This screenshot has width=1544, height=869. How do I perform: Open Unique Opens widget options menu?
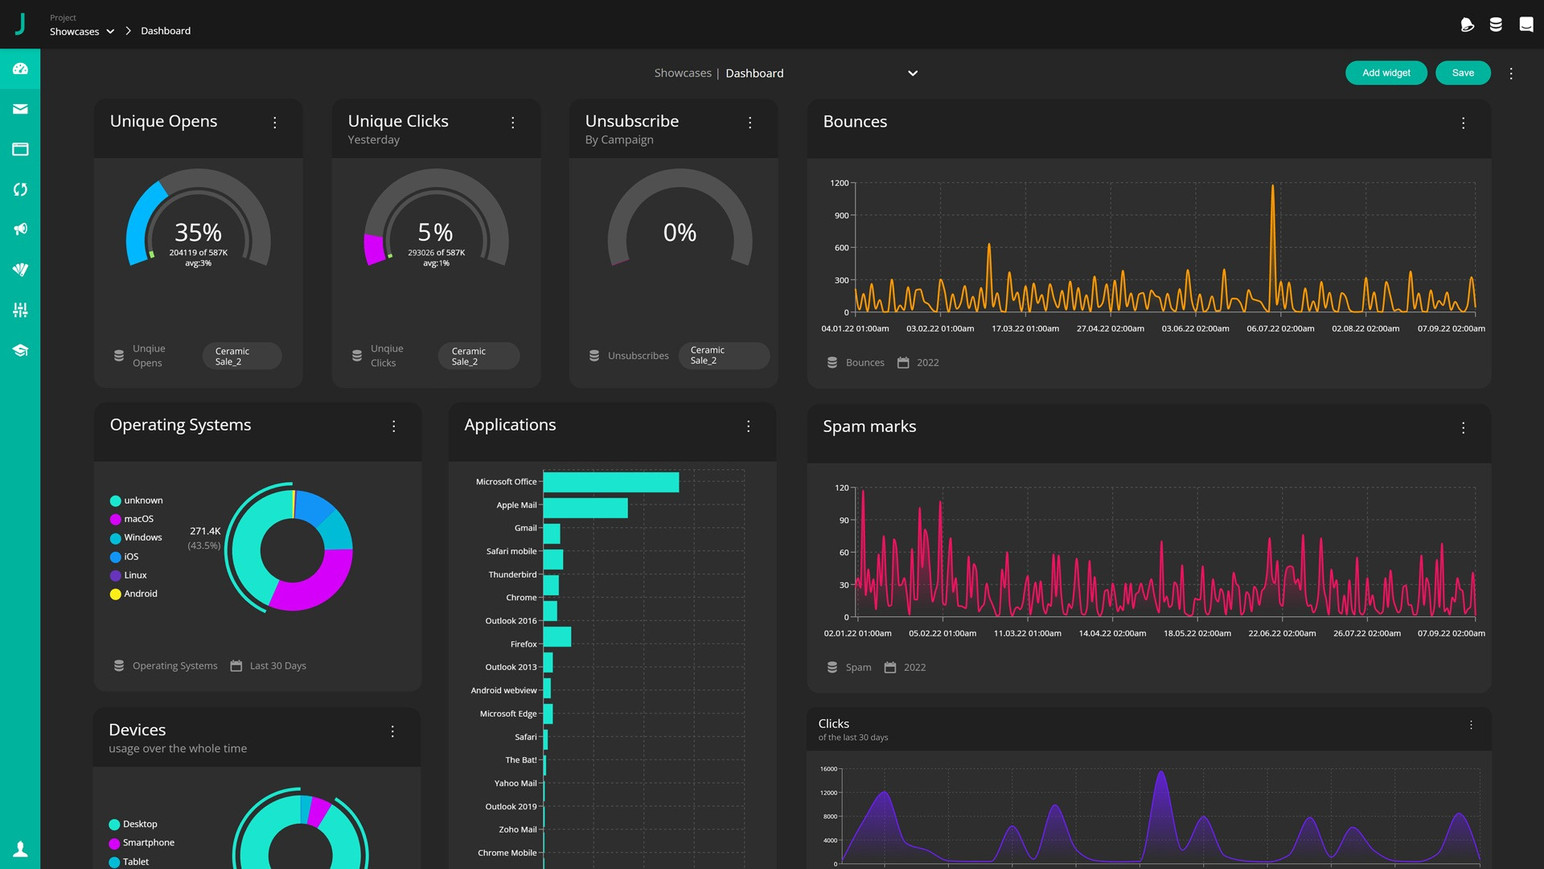point(275,122)
